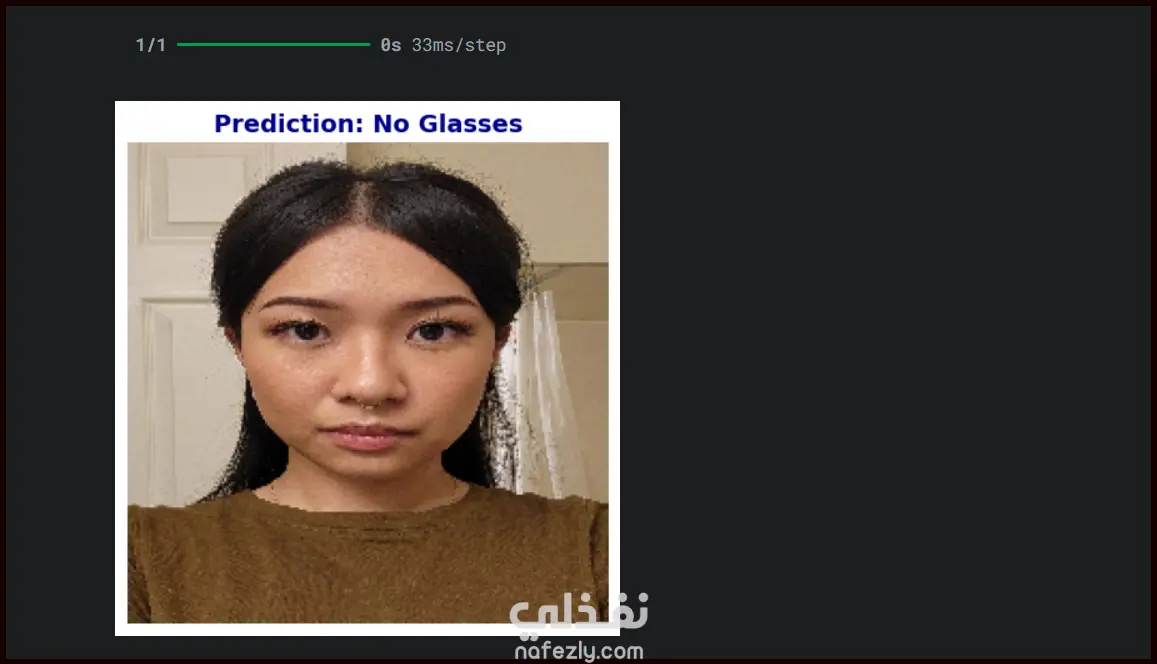Click the white margin of the plot figure
Screen dimensions: 1157x664
click(x=121, y=369)
